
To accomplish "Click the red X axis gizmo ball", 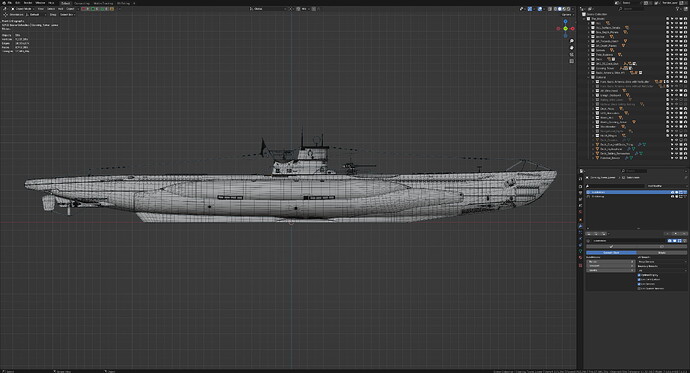I will pyautogui.click(x=573, y=29).
